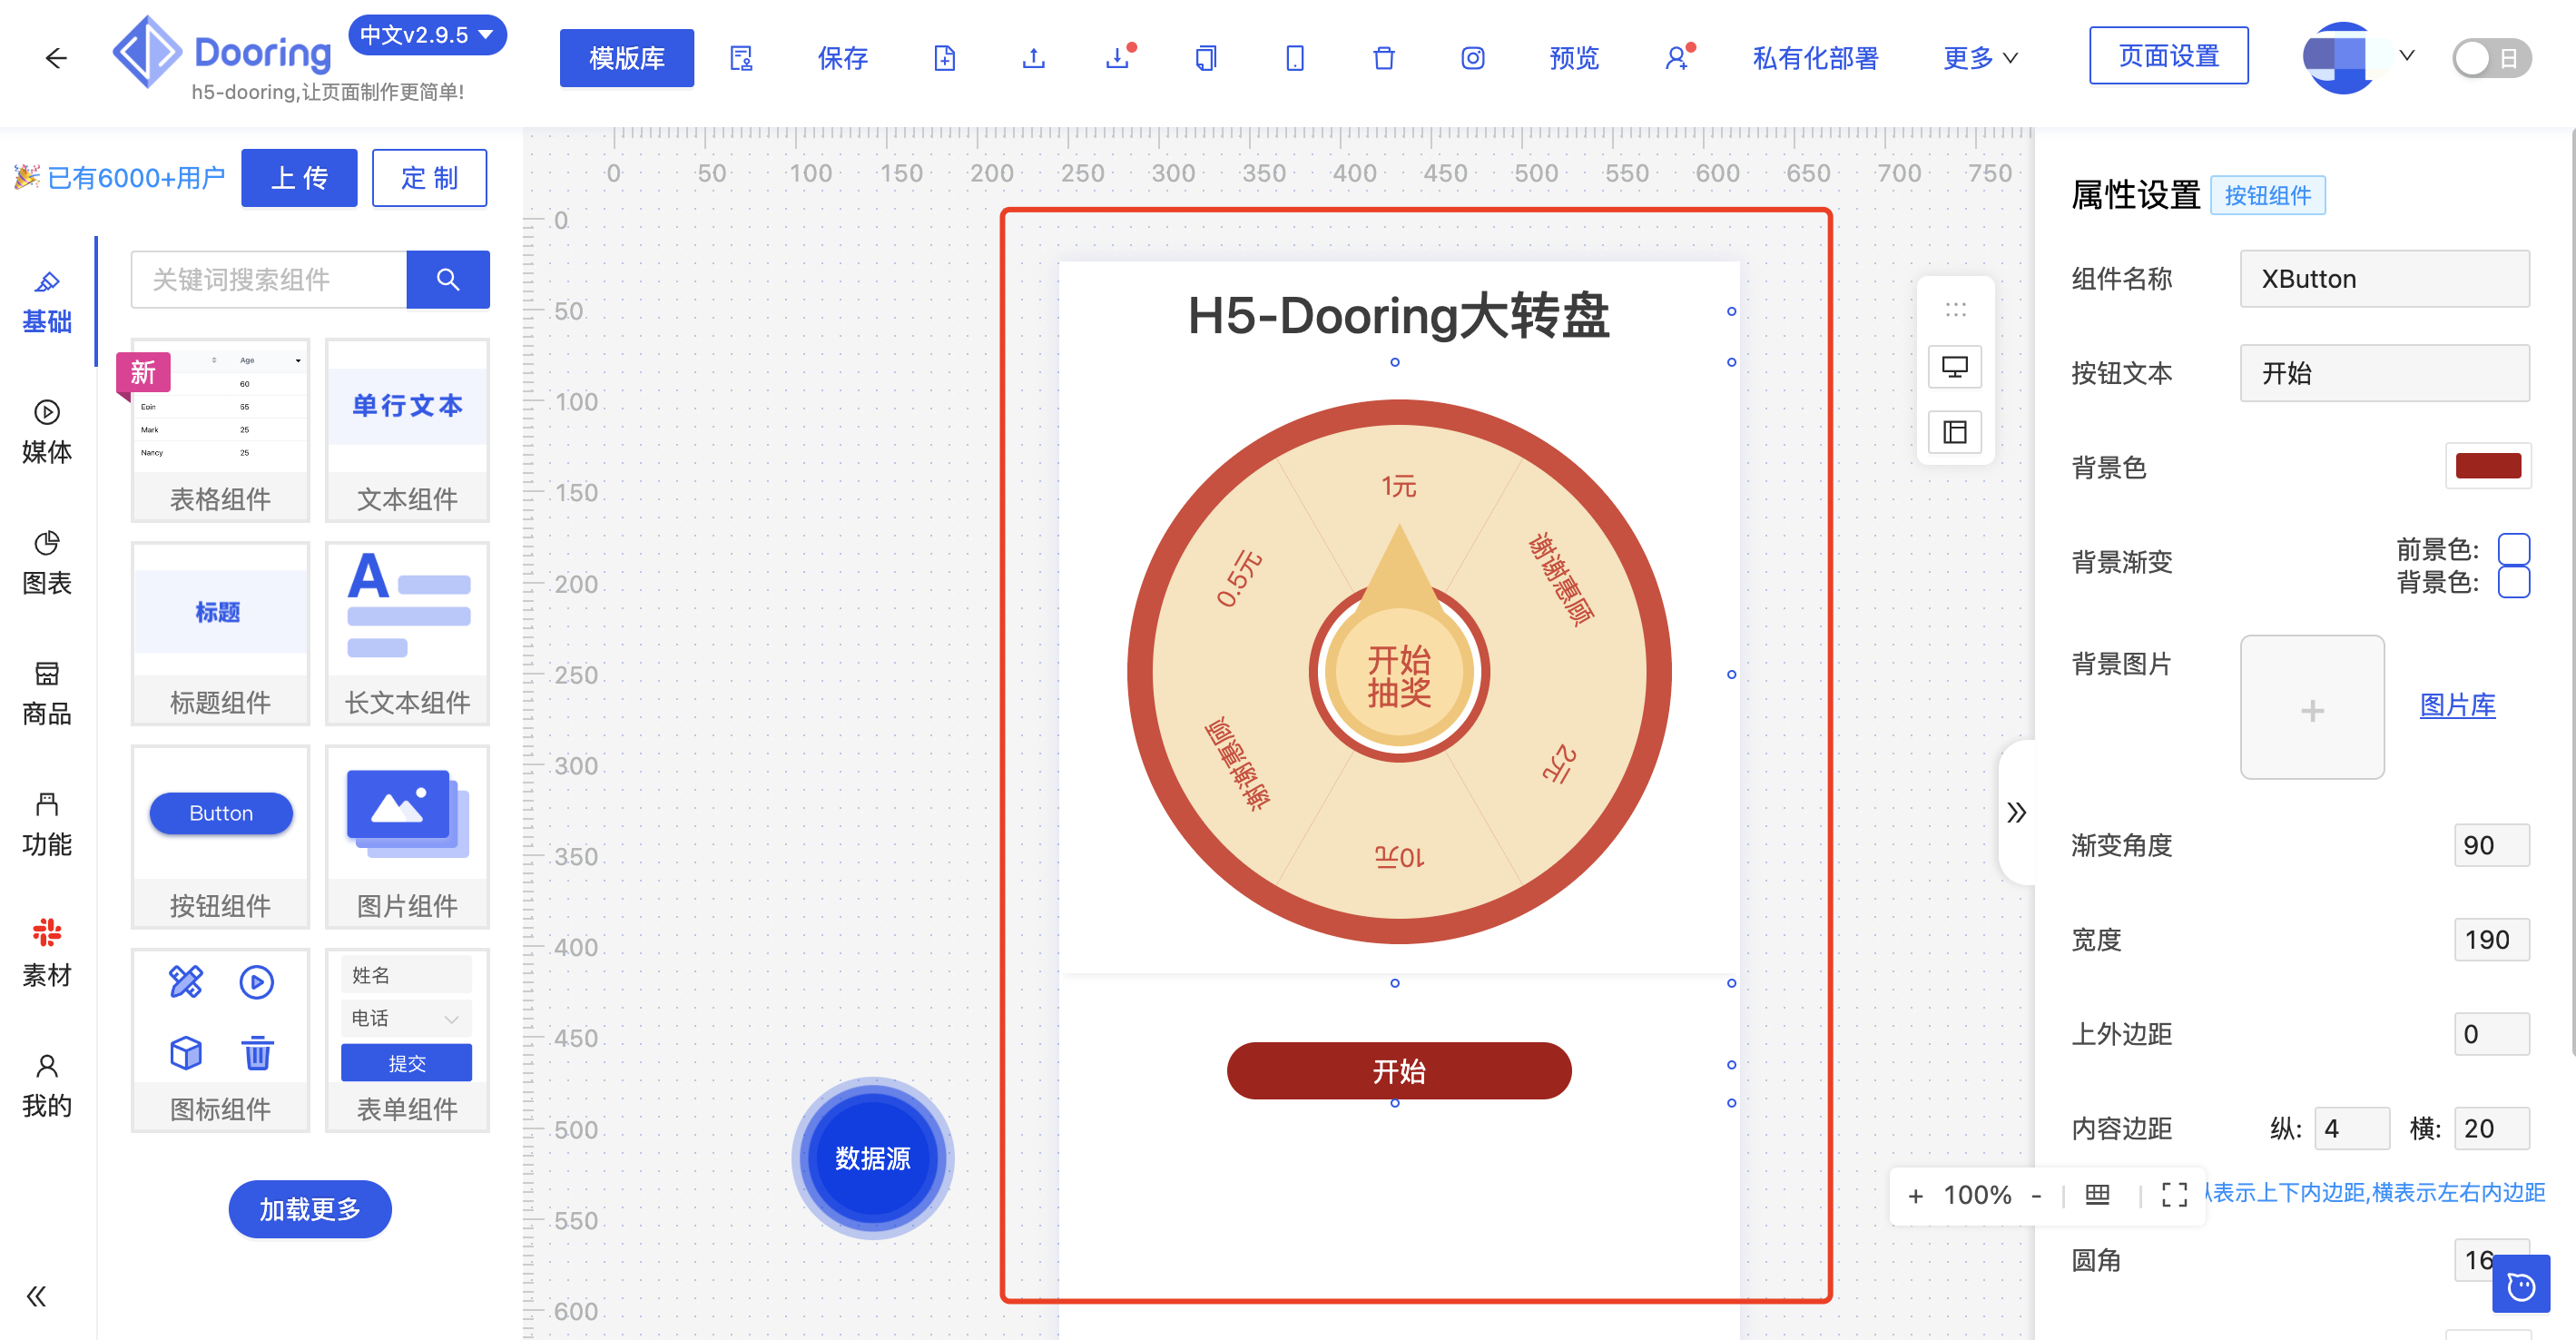Click the 页面设置 button
The height and width of the screenshot is (1340, 2576).
(2168, 56)
